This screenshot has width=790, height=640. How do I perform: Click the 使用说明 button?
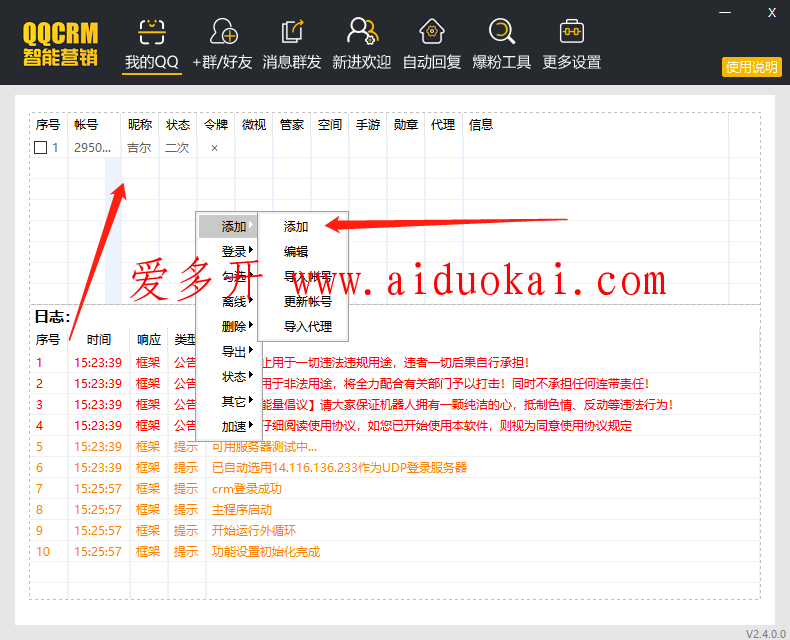(x=751, y=67)
